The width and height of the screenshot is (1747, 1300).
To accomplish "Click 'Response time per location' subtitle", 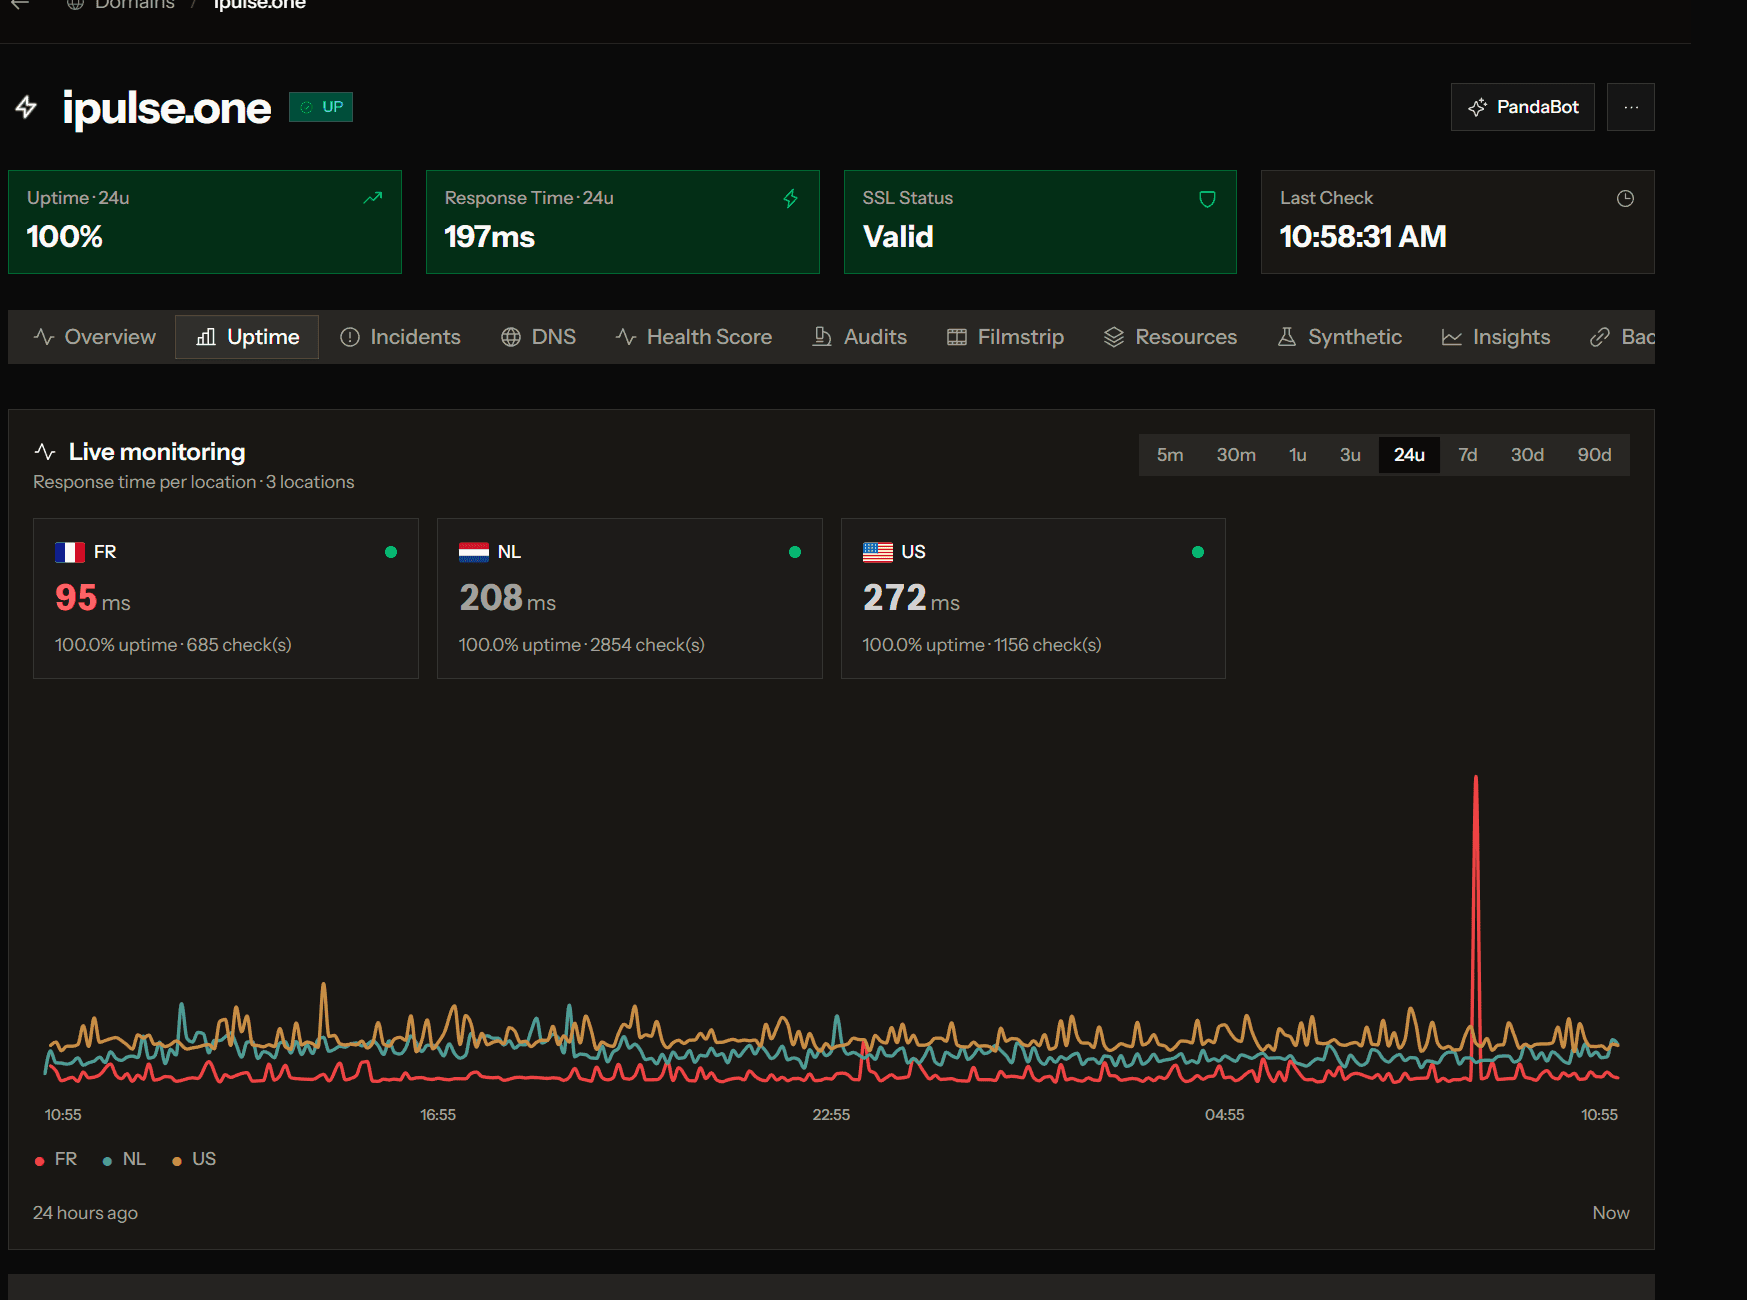I will click(x=145, y=482).
